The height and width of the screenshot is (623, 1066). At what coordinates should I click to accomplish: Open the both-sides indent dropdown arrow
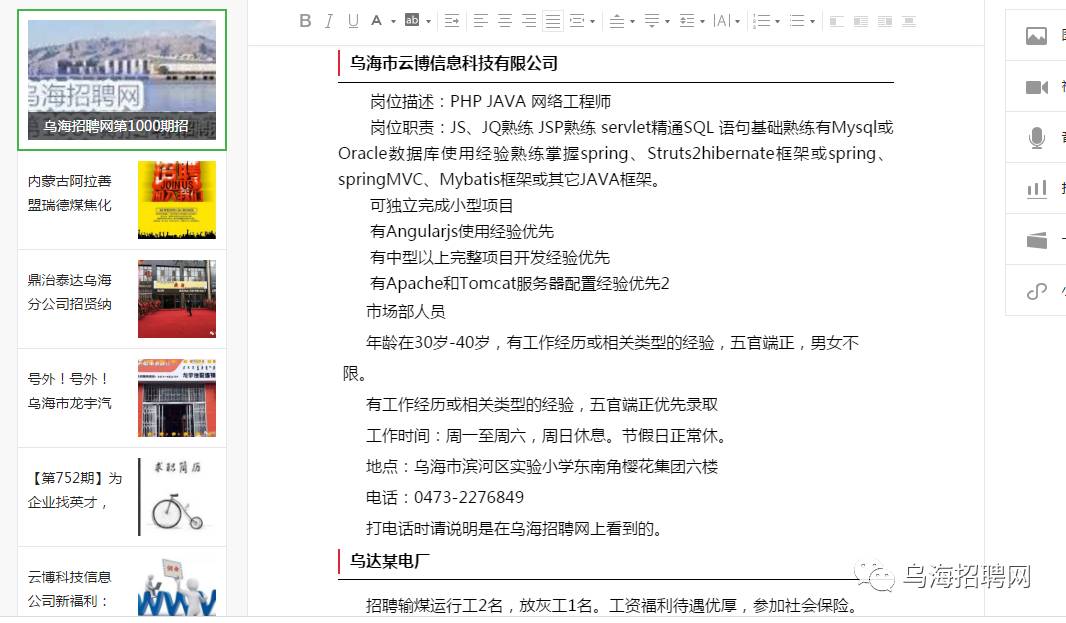[593, 22]
